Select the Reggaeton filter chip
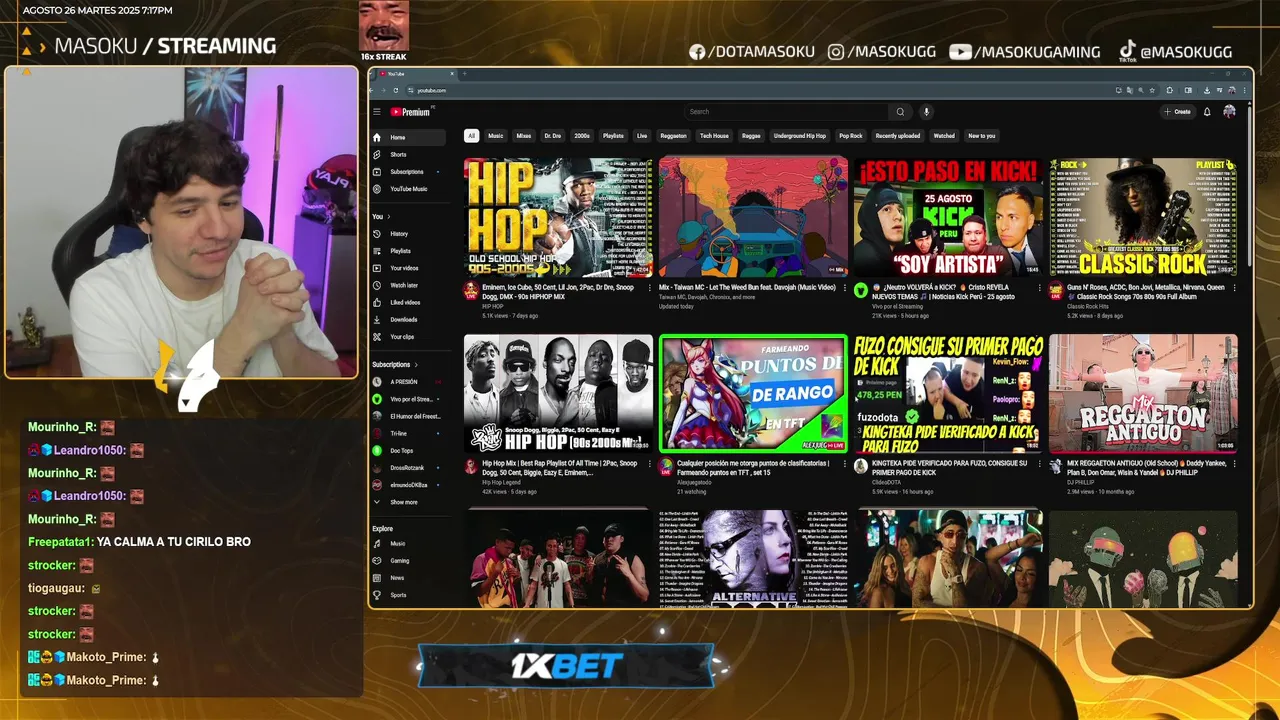The width and height of the screenshot is (1280, 720). [x=673, y=136]
